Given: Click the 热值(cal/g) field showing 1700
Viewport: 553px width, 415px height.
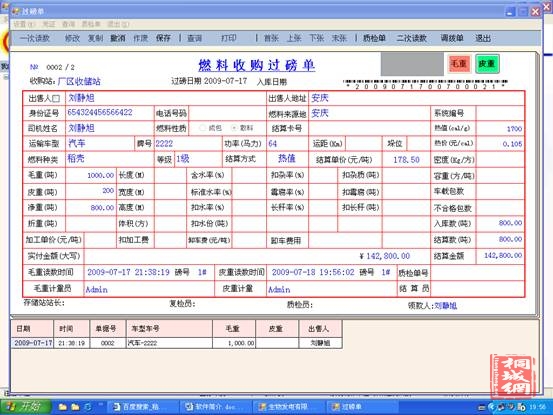Looking at the screenshot, I should pyautogui.click(x=500, y=129).
